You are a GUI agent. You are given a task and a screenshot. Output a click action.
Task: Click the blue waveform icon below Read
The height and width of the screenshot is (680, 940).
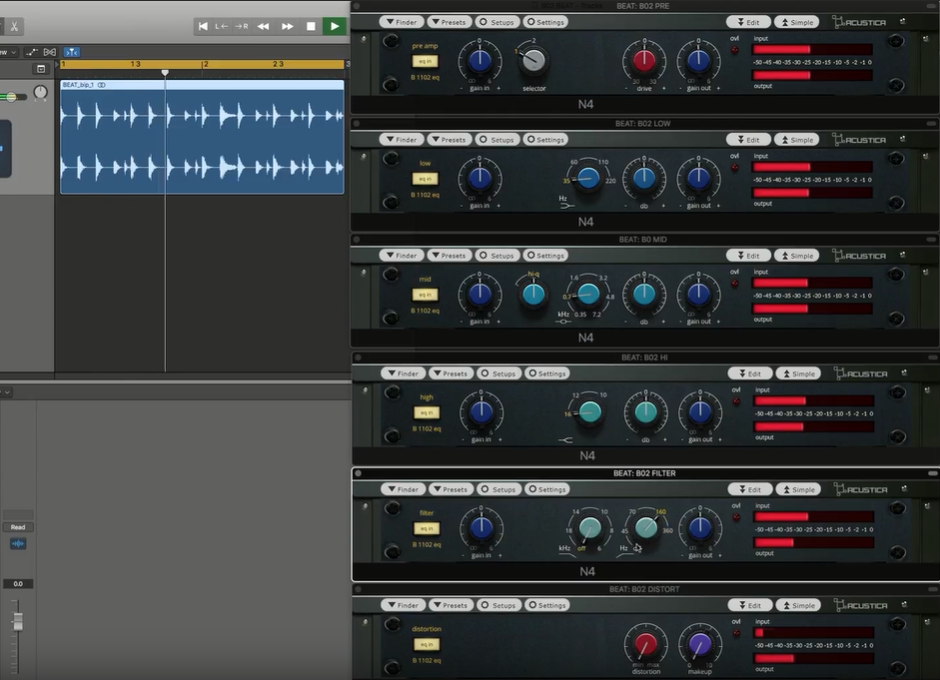coord(18,544)
